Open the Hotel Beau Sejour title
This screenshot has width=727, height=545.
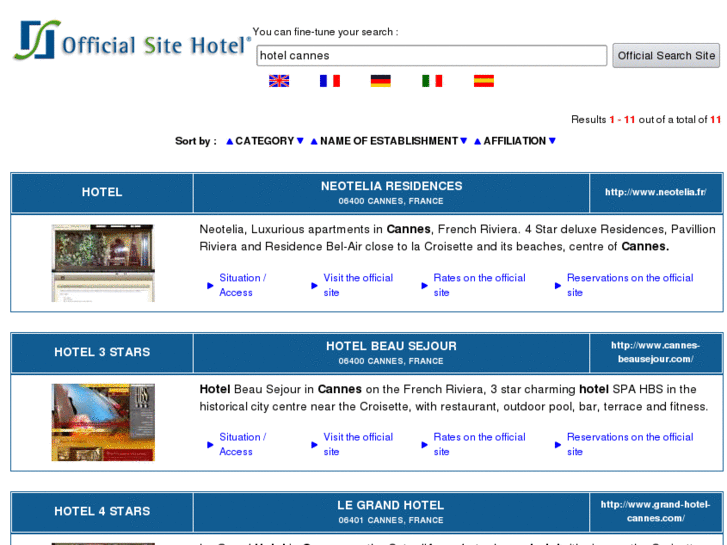391,346
